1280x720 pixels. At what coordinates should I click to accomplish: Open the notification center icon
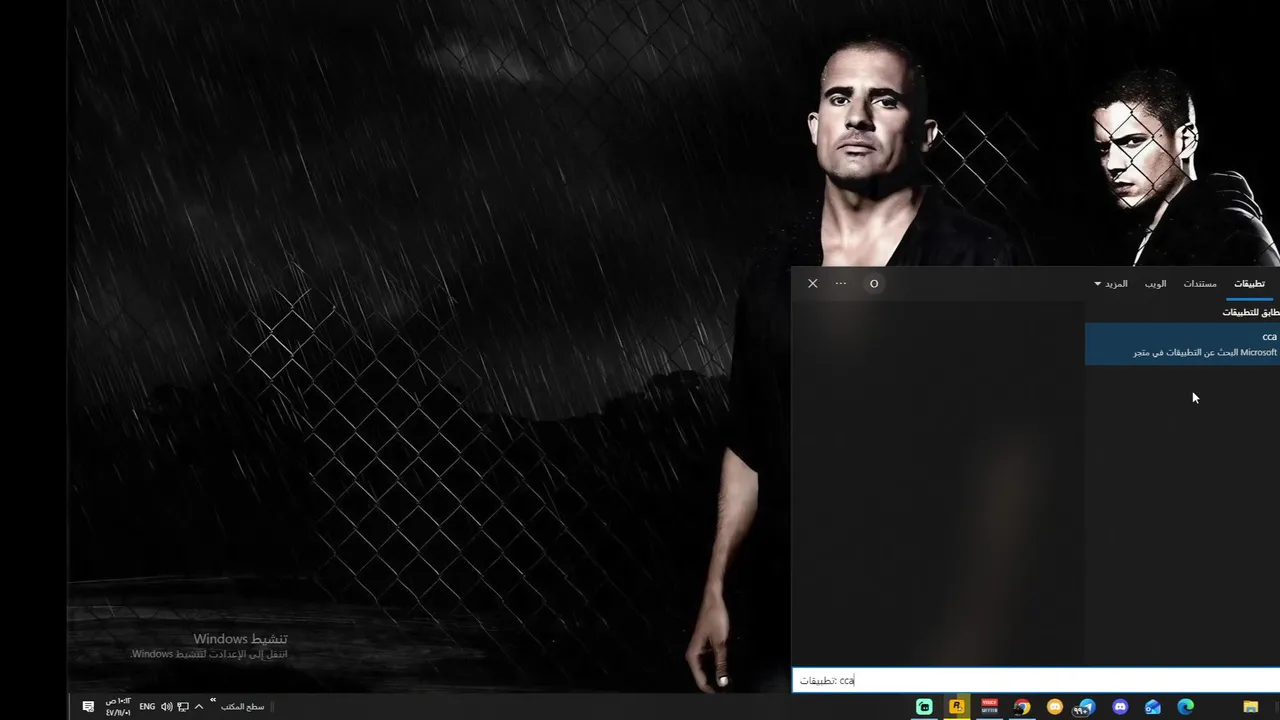point(88,707)
